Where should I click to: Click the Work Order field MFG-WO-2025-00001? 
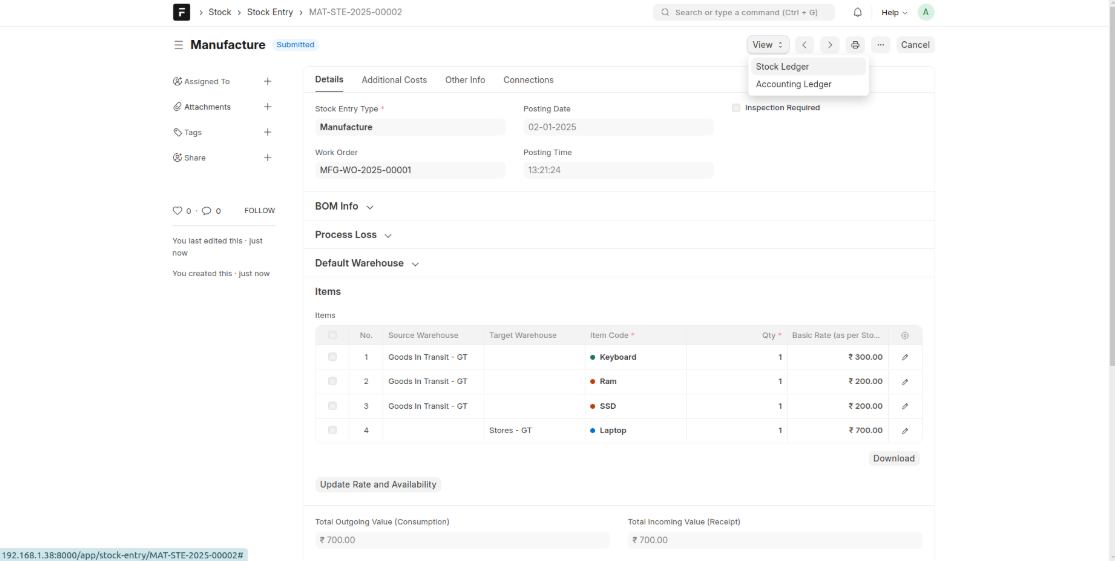[410, 171]
